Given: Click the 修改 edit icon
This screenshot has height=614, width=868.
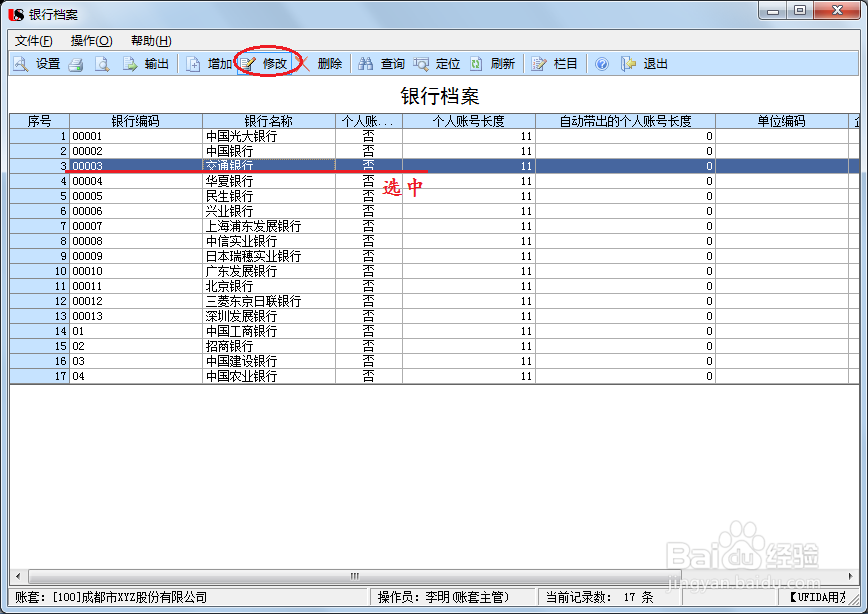Looking at the screenshot, I should click(x=247, y=64).
